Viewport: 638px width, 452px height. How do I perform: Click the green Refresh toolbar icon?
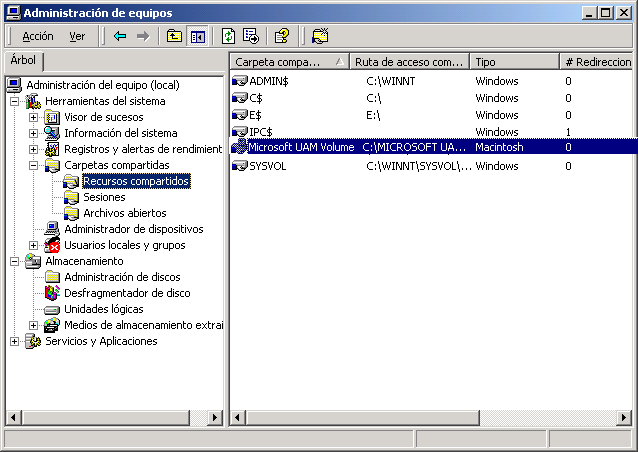[228, 36]
